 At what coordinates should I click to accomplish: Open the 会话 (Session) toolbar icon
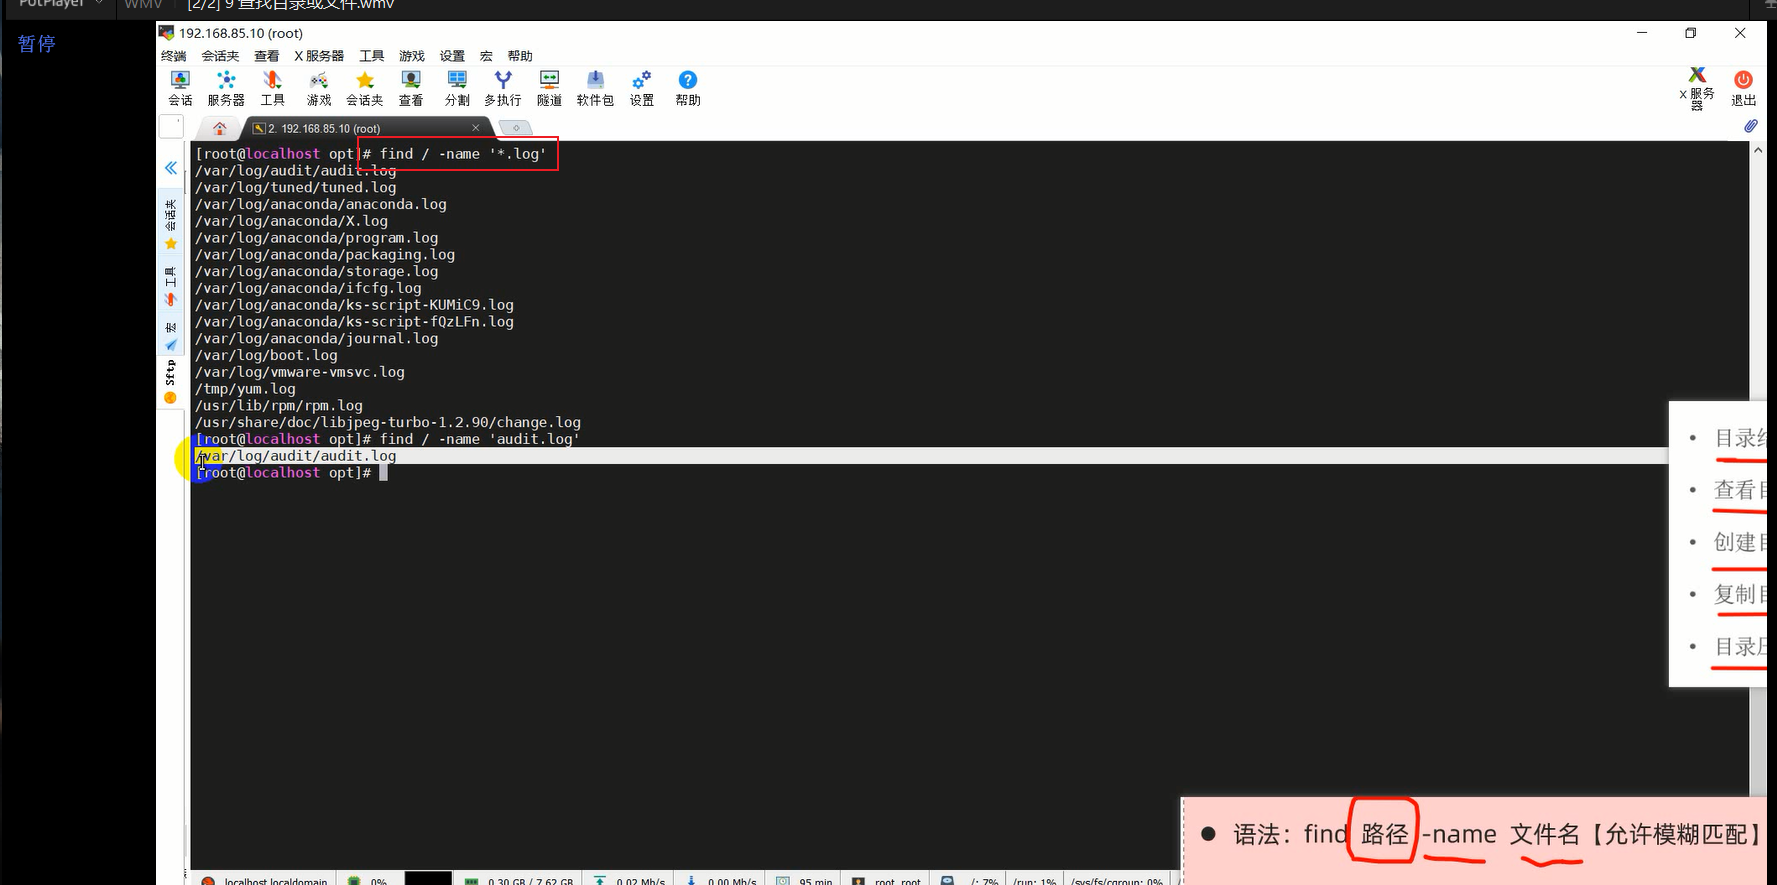[180, 88]
